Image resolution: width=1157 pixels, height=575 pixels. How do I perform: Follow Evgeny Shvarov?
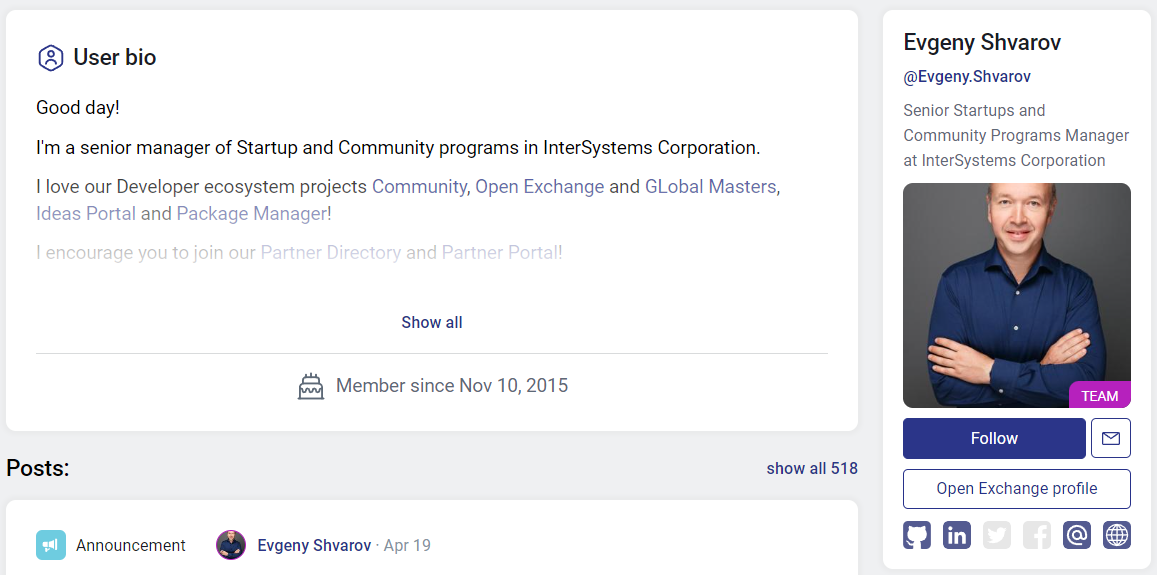994,438
